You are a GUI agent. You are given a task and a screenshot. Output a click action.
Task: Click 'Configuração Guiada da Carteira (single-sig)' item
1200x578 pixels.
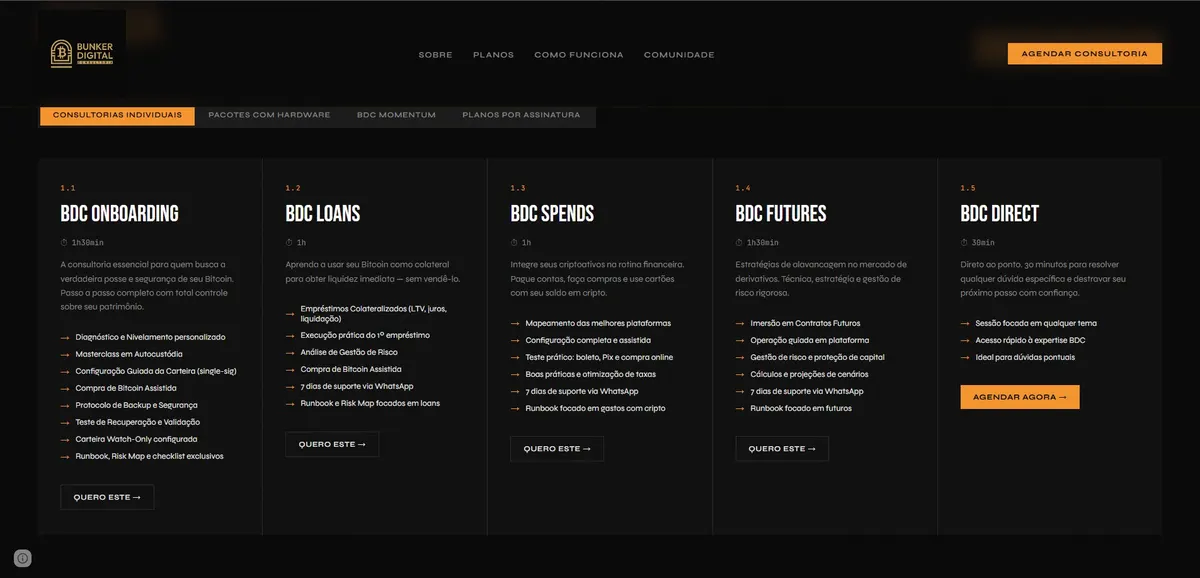pos(156,371)
